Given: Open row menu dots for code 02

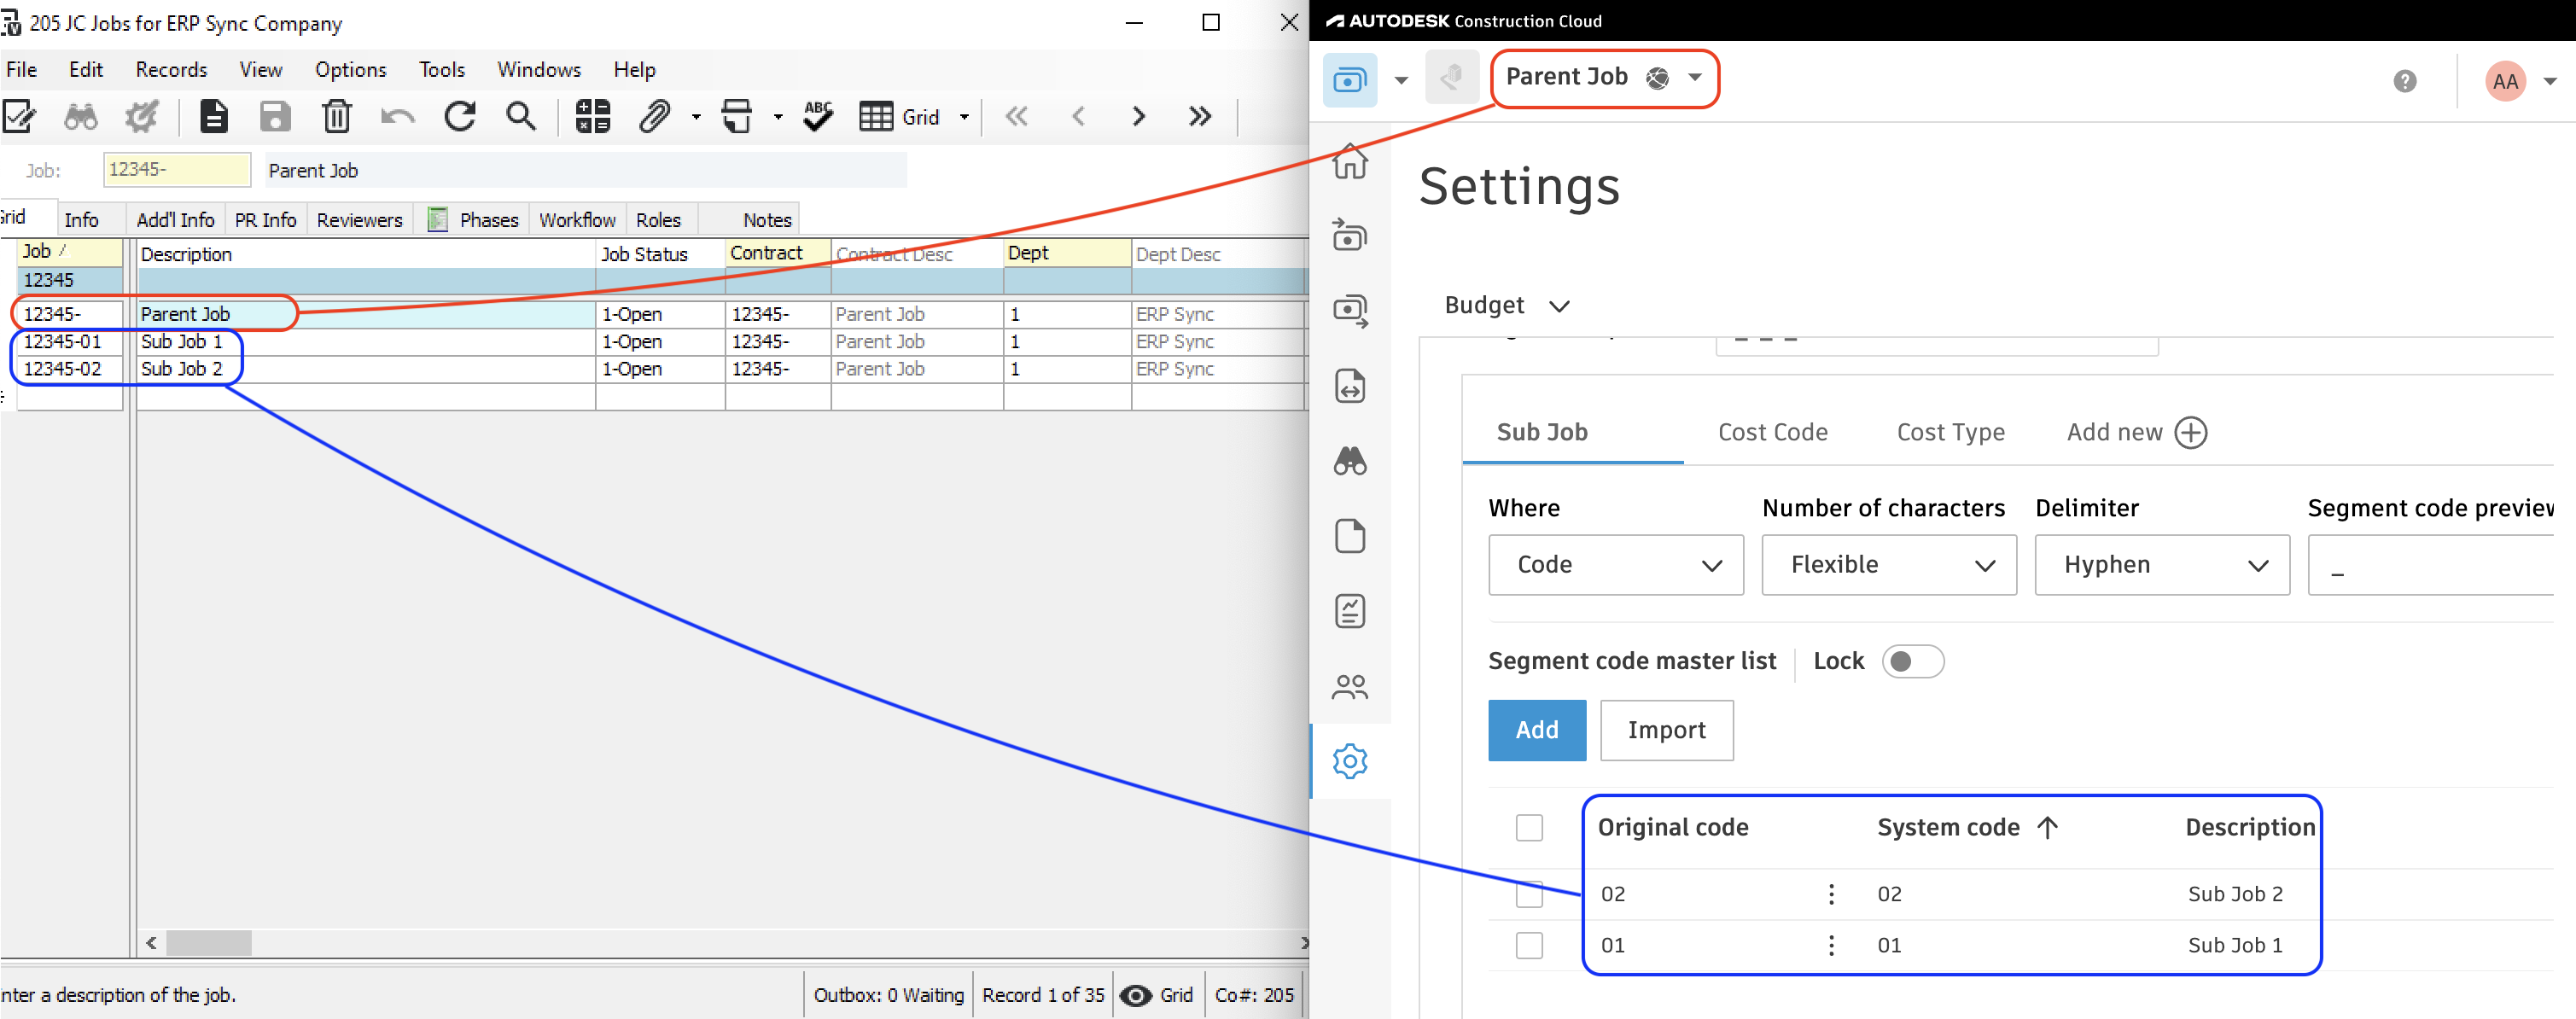Looking at the screenshot, I should pos(1831,894).
